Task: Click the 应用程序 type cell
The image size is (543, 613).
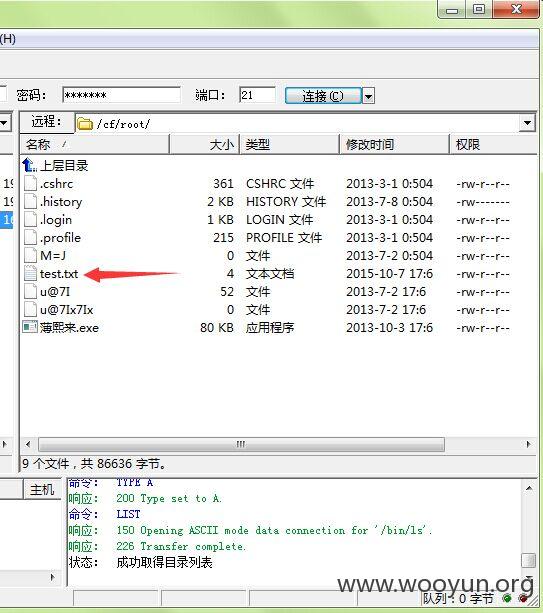Action: point(270,328)
